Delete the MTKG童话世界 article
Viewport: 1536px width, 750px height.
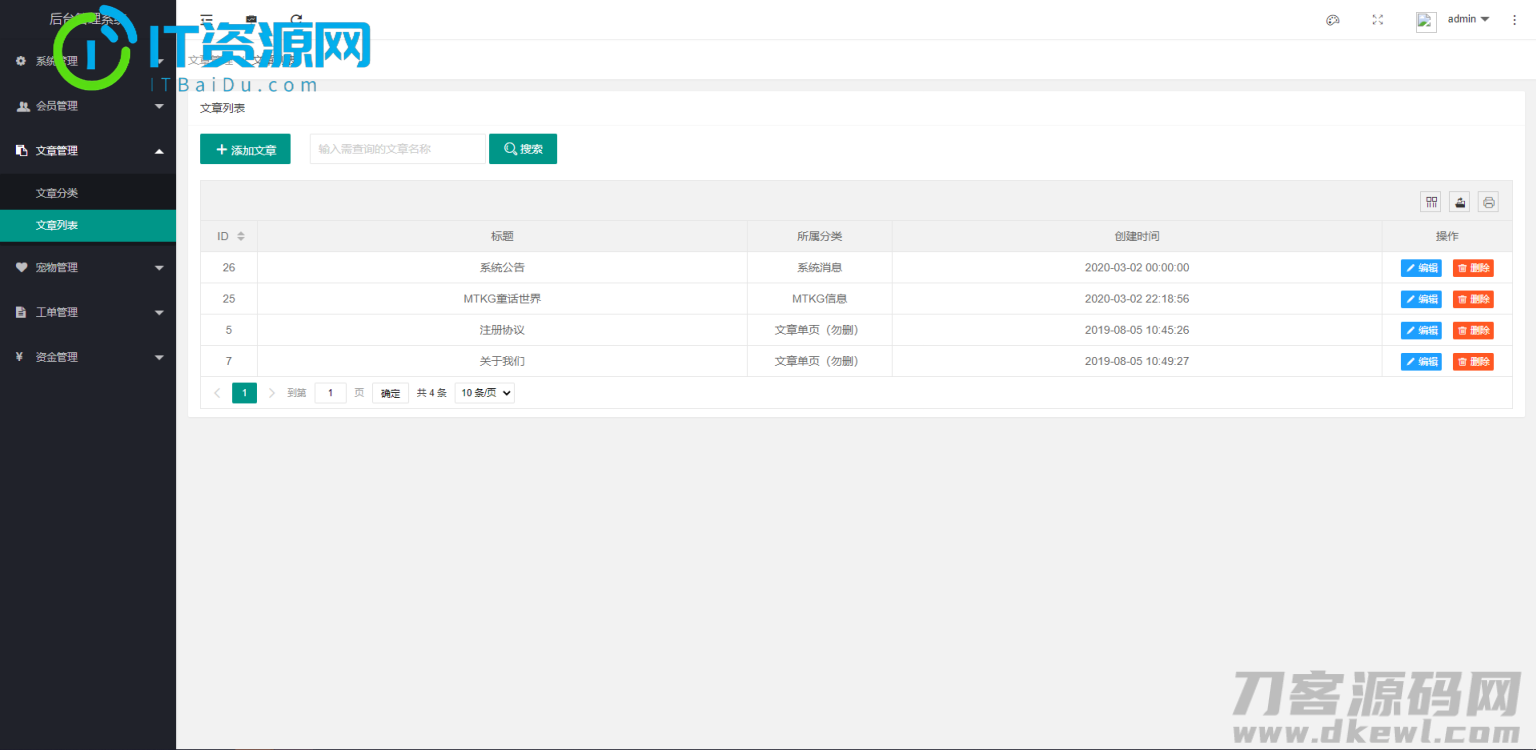[1473, 299]
